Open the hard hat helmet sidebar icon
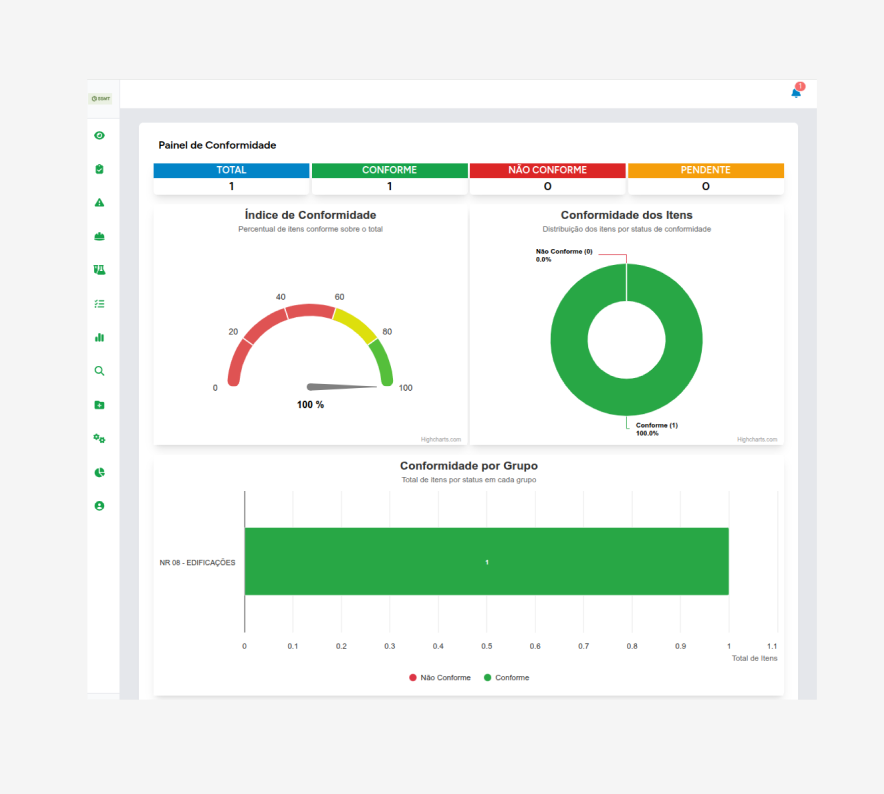The width and height of the screenshot is (884, 794). coord(99,236)
